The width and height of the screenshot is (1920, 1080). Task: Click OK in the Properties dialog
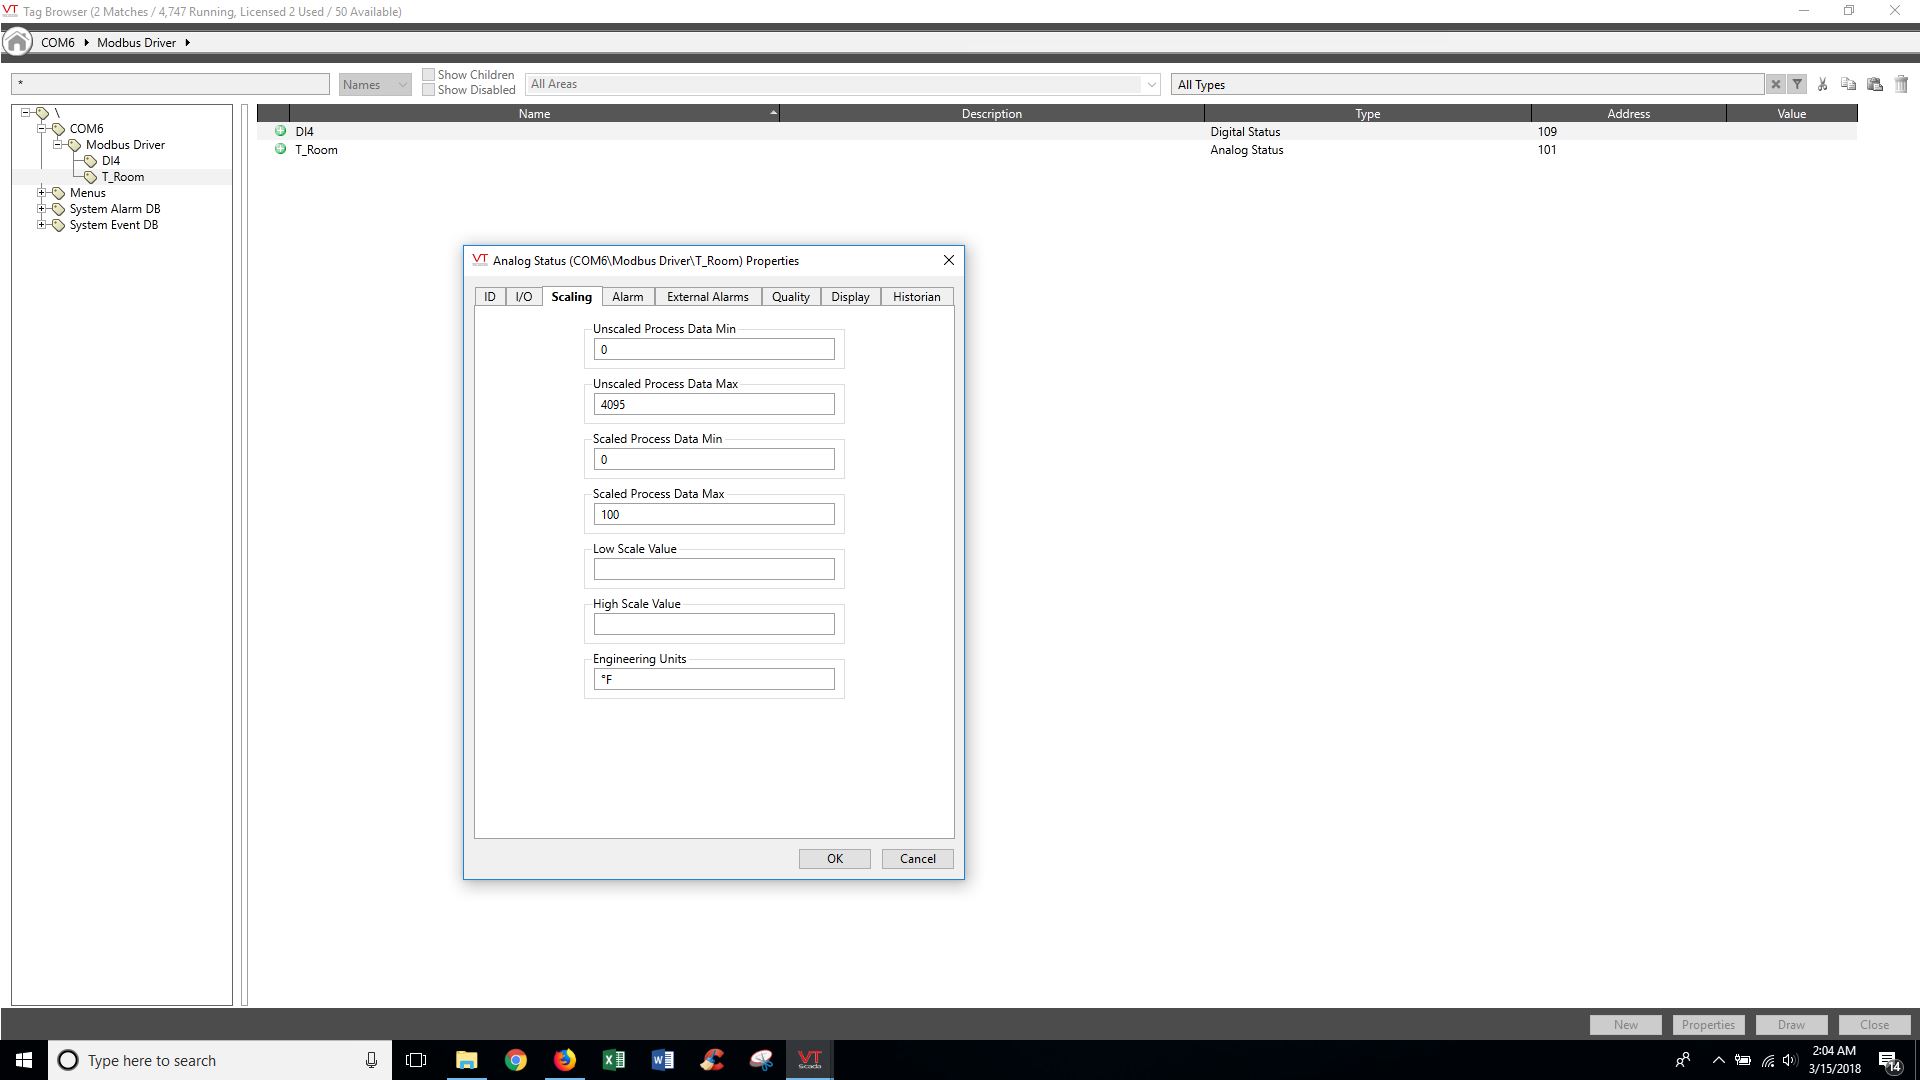pos(834,859)
